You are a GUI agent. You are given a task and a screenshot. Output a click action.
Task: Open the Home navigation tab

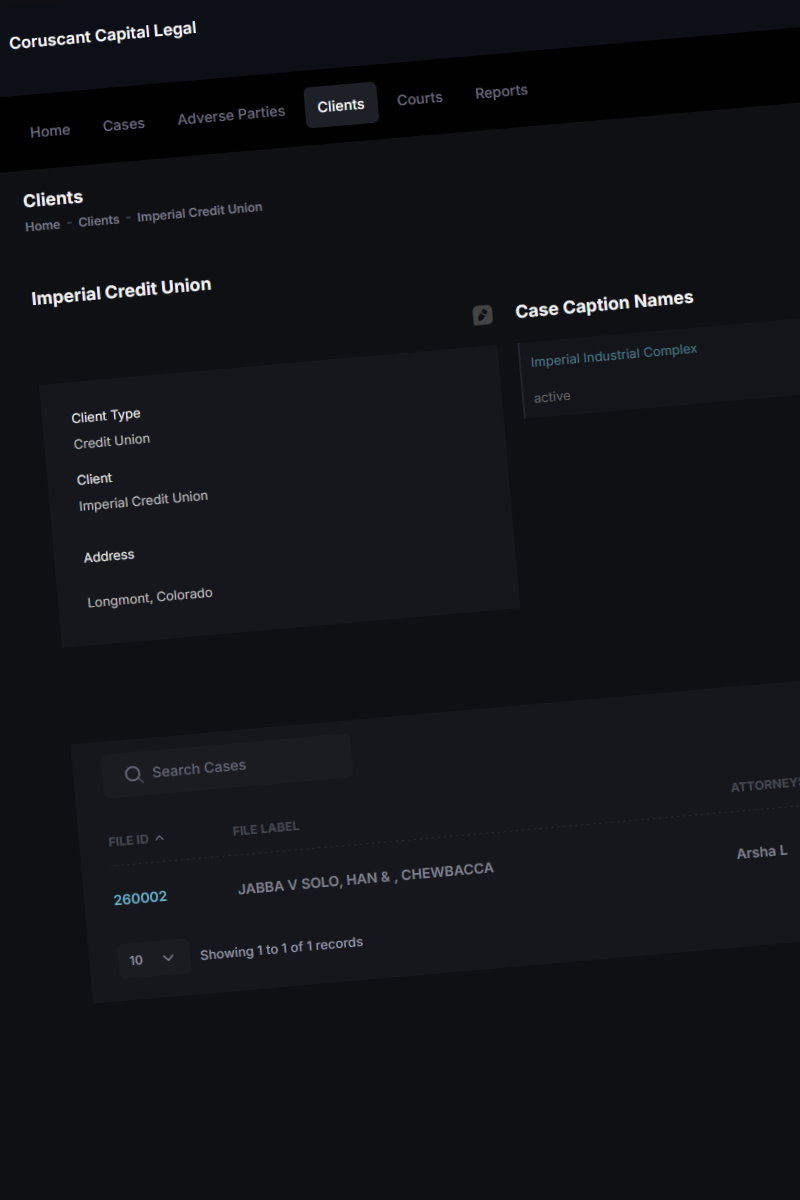(50, 131)
